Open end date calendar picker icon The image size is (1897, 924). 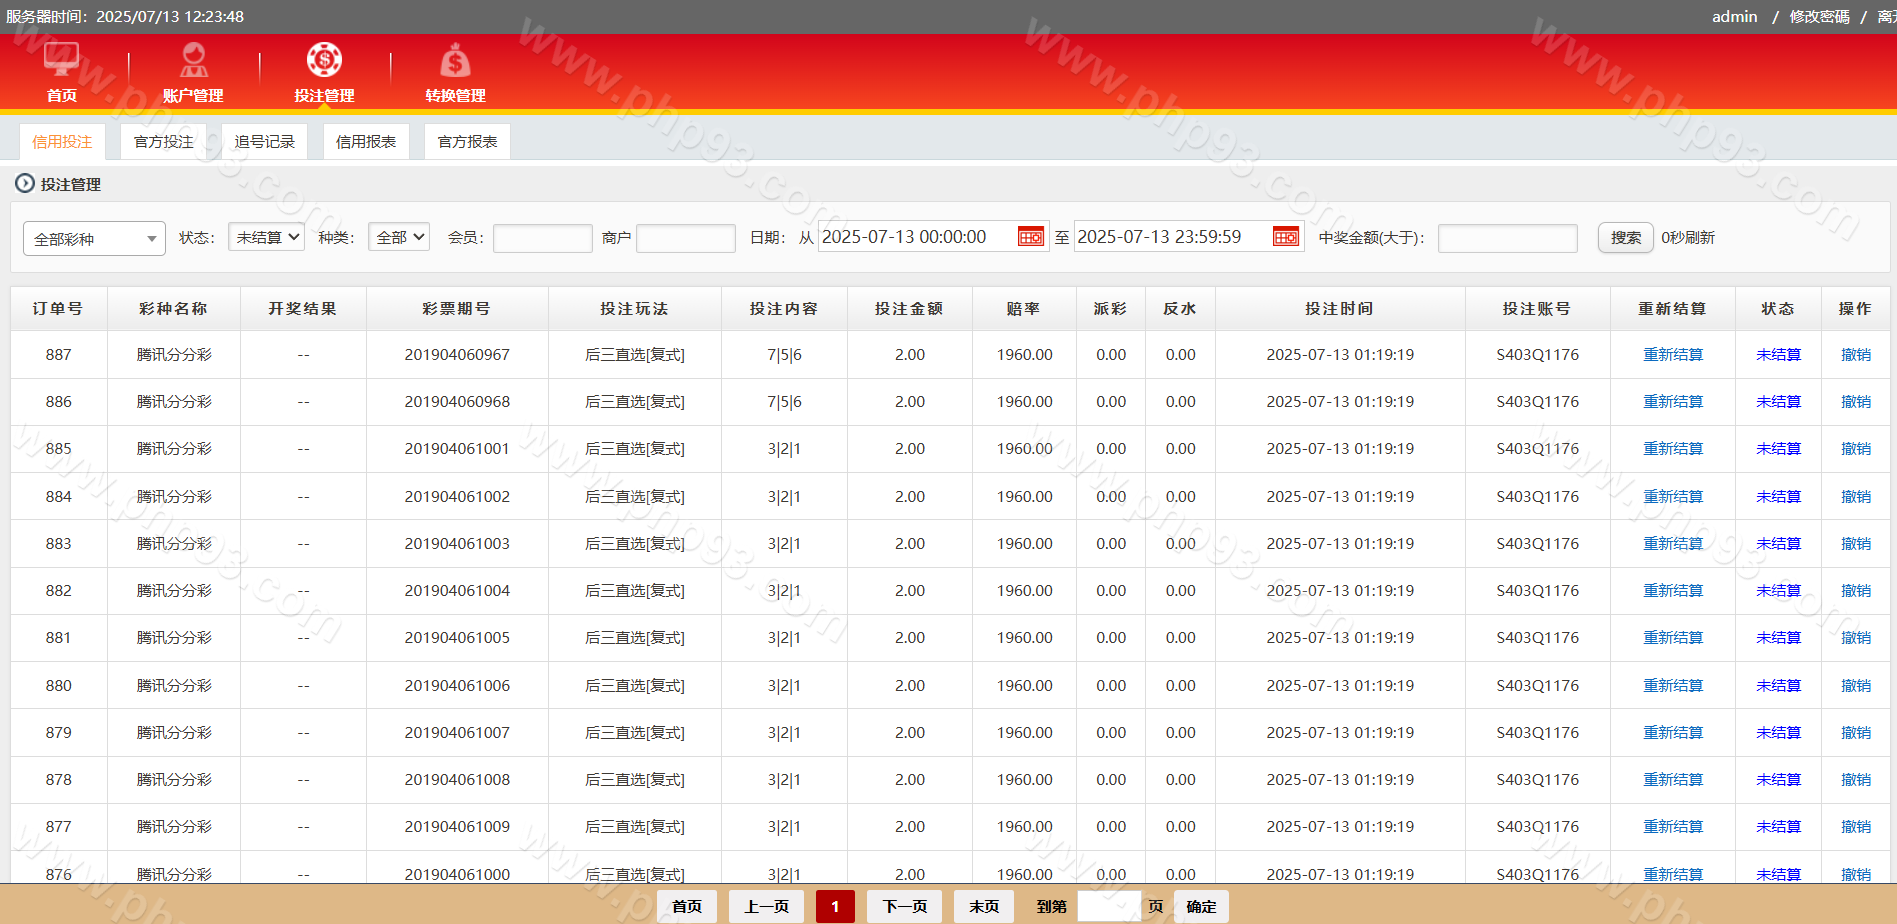(1285, 237)
